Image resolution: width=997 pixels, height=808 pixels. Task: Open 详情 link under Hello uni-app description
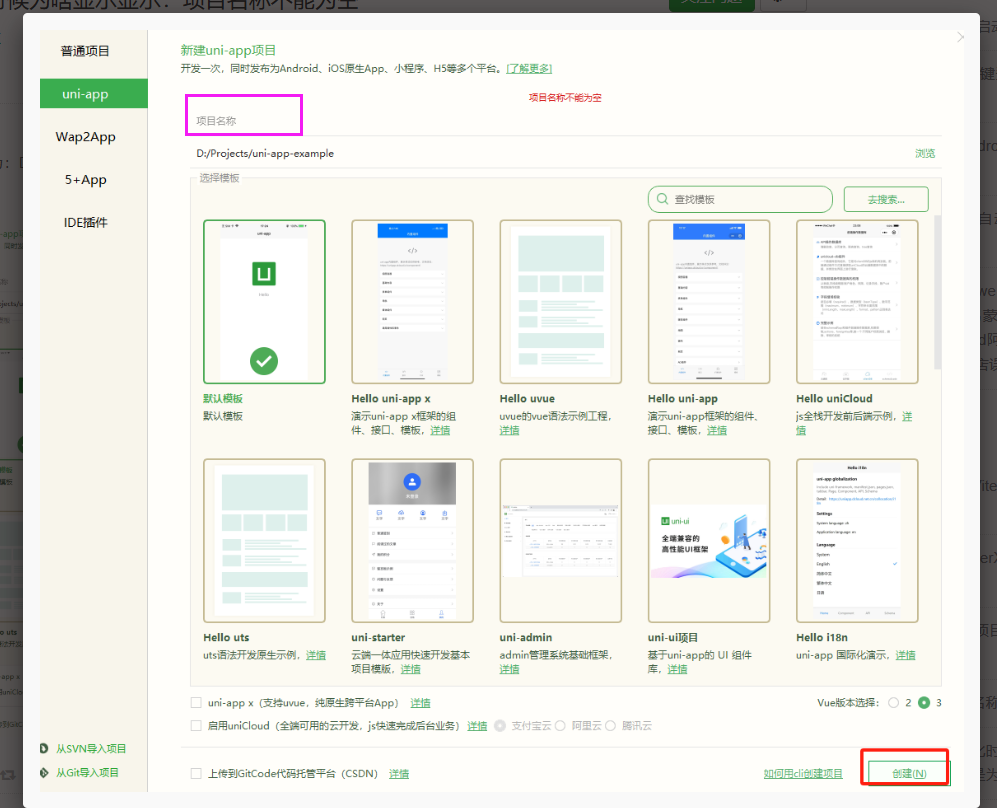coord(717,430)
